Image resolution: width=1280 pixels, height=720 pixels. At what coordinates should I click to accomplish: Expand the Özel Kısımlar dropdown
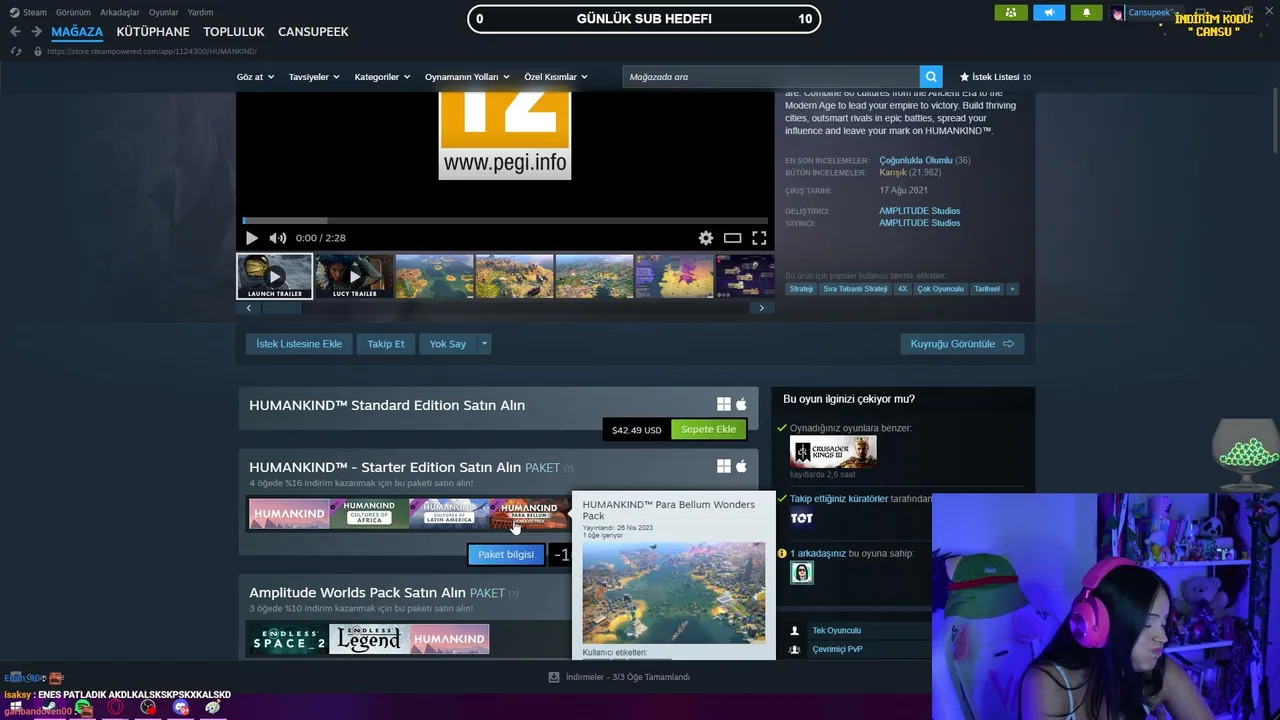coord(556,77)
